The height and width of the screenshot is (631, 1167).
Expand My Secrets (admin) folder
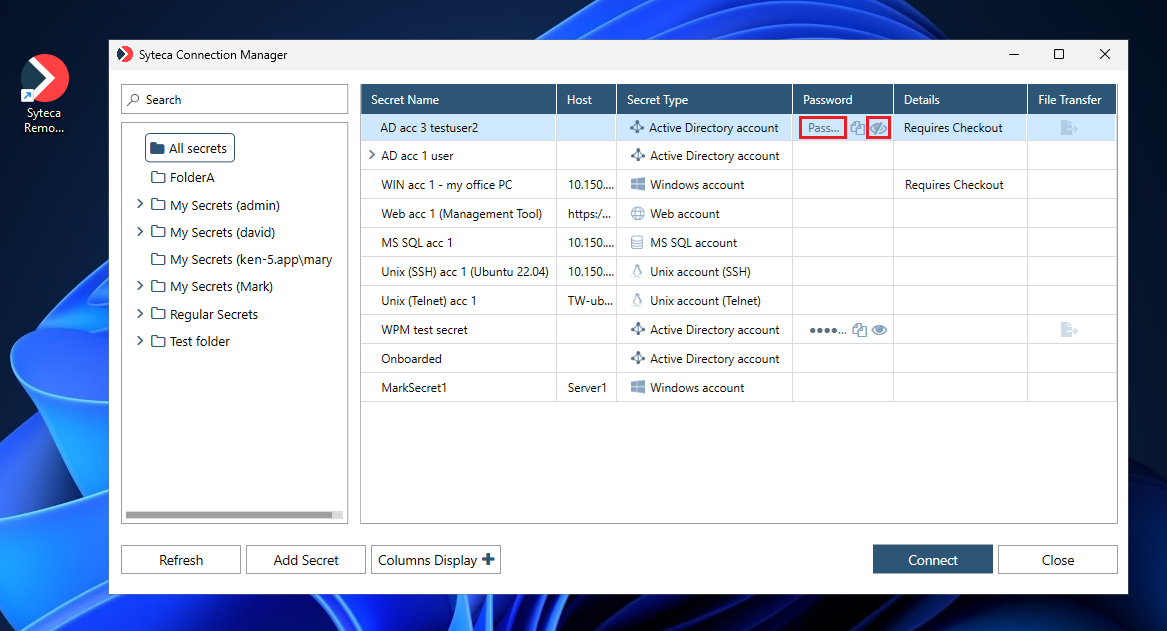pyautogui.click(x=139, y=205)
